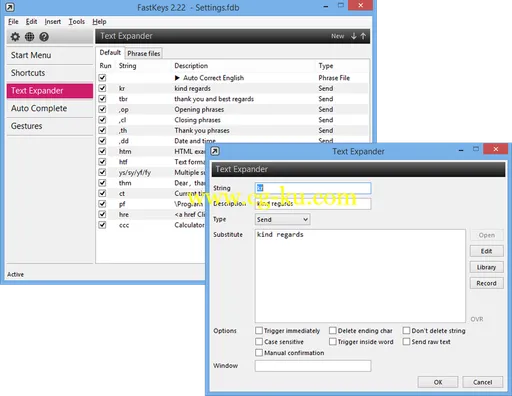Click the globe icon in FastKeys toolbar
Viewport: 512px width, 396px height.
tap(29, 37)
